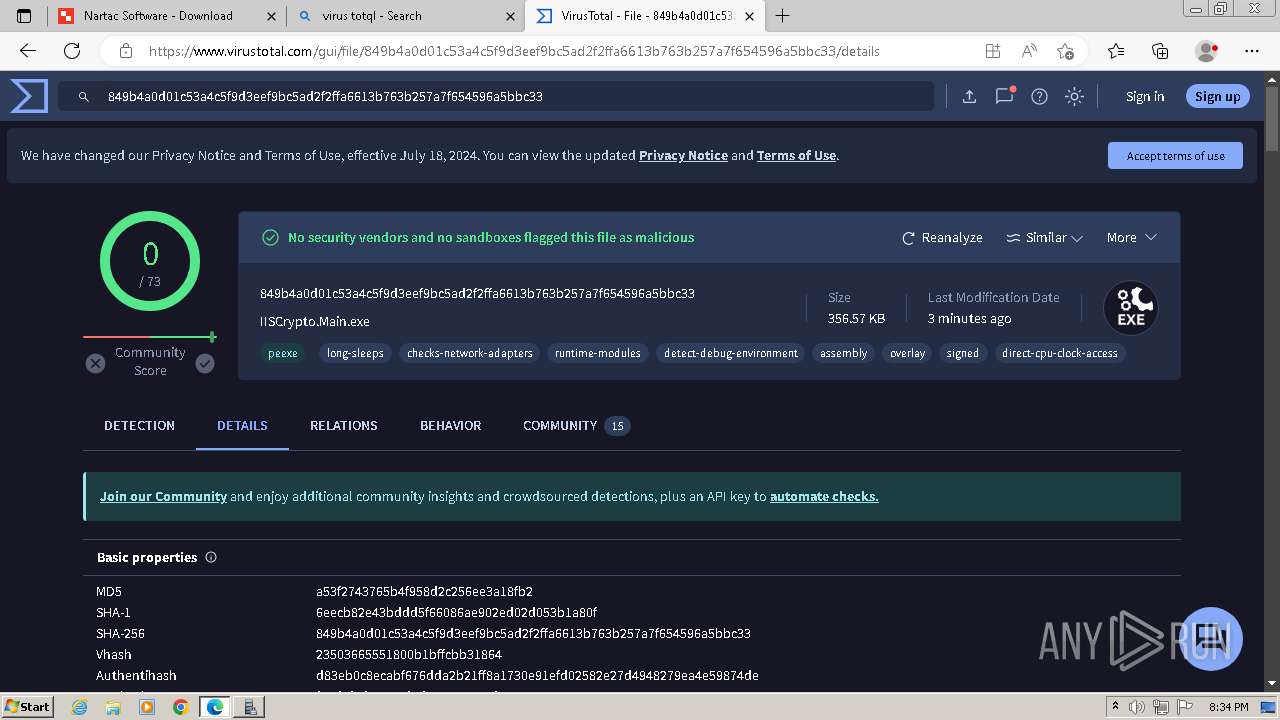Click the apps grid icon in address bar
Viewport: 1280px width, 720px height.
(x=992, y=51)
